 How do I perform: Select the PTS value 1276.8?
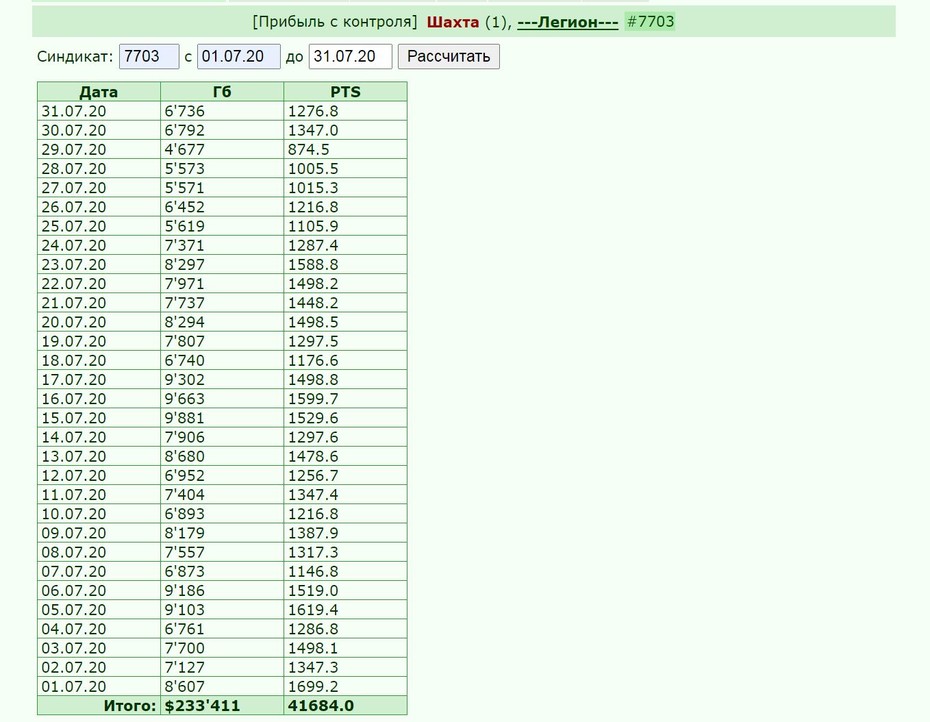click(313, 111)
